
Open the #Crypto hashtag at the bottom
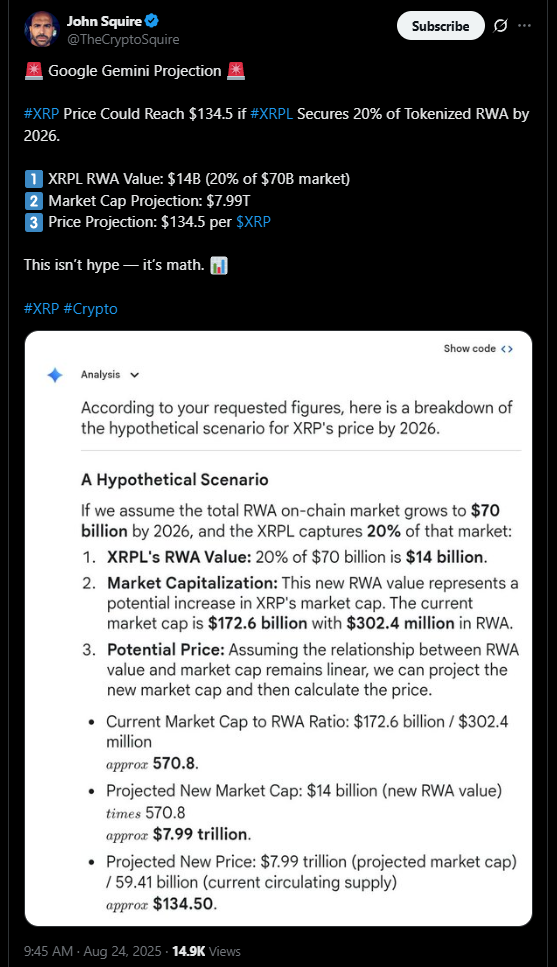tap(90, 309)
